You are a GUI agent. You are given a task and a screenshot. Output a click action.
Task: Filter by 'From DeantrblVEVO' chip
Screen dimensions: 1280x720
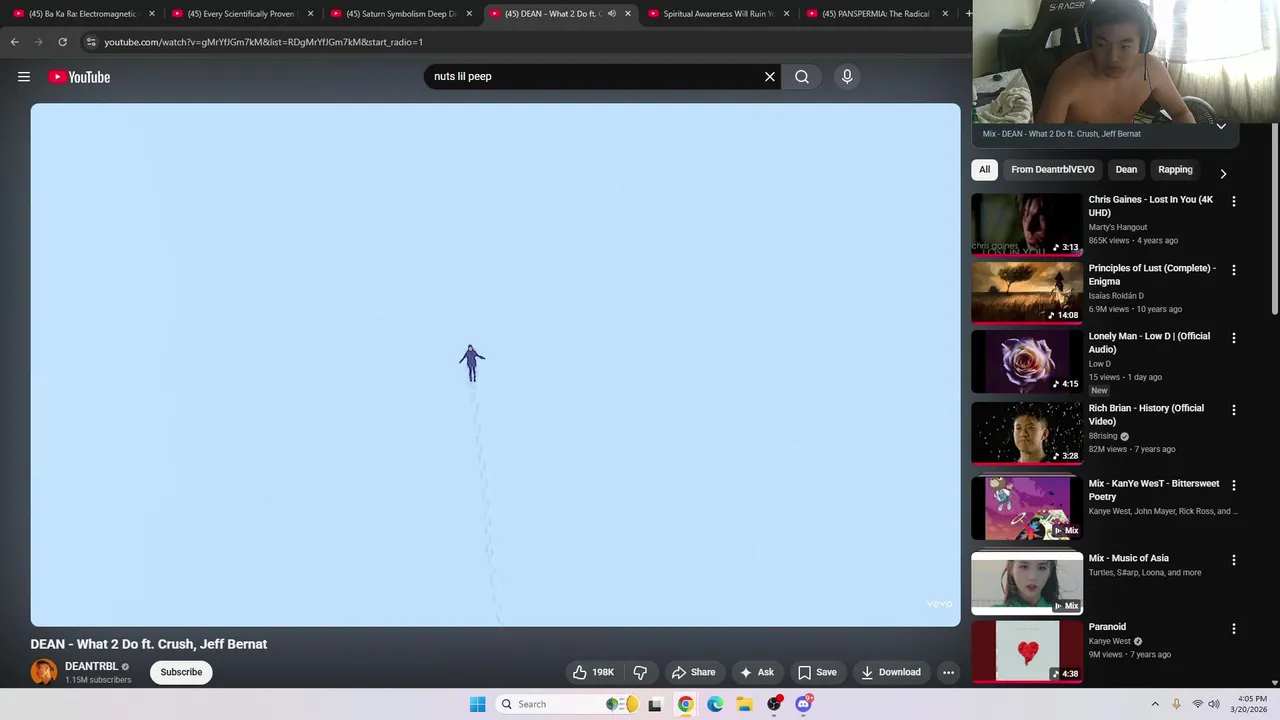[1052, 170]
